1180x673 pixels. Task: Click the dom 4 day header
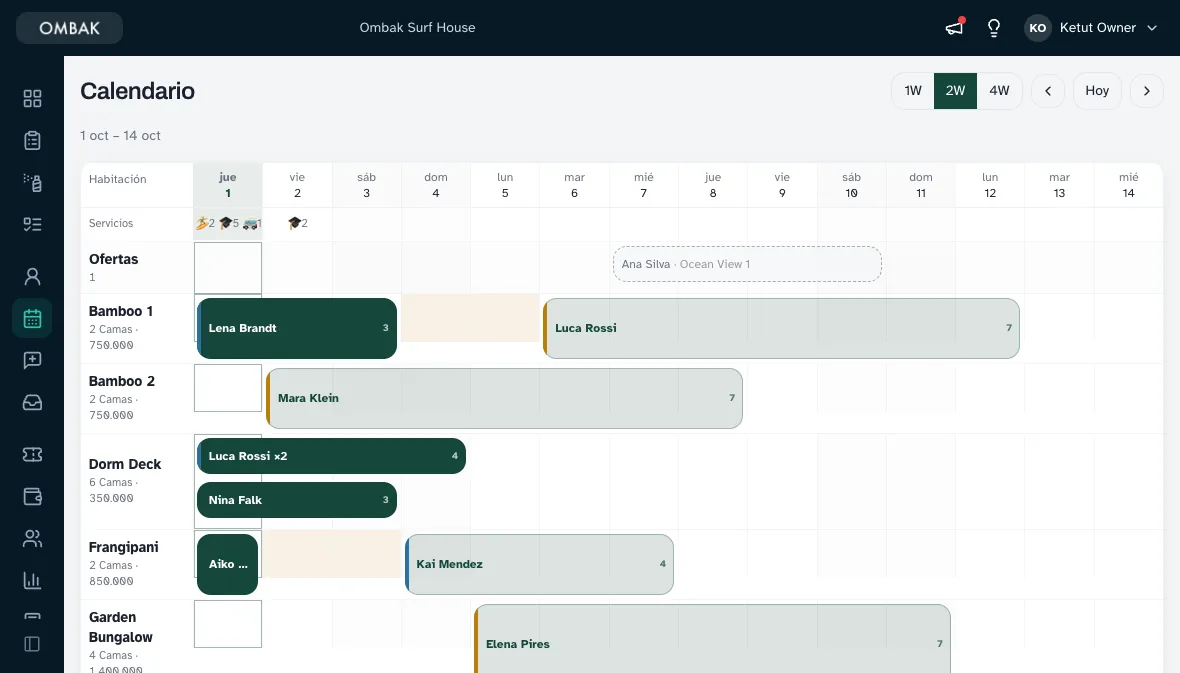tap(436, 185)
